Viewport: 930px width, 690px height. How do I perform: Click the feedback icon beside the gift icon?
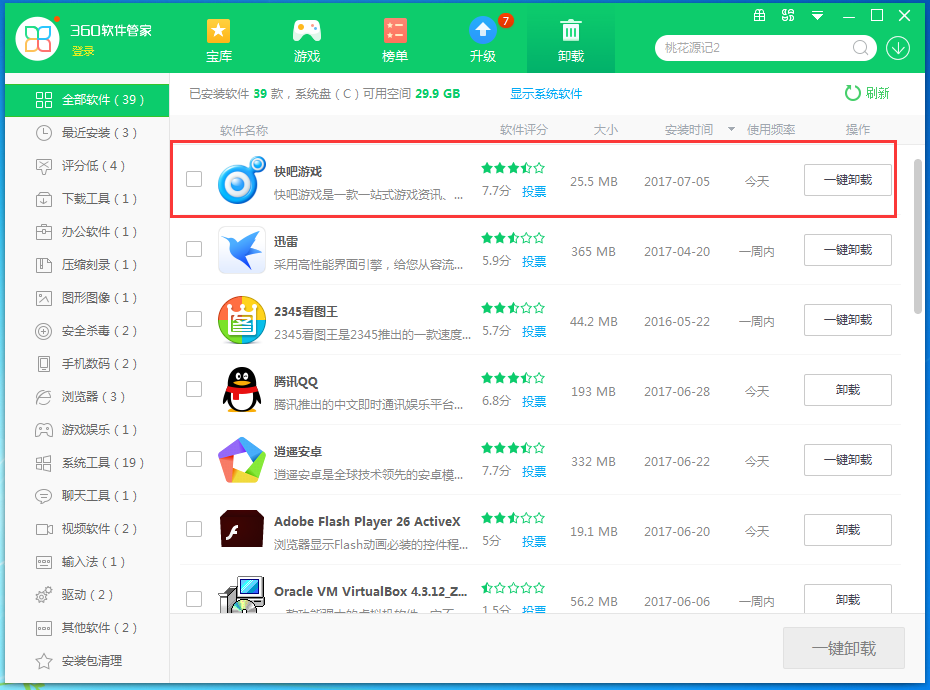(788, 15)
